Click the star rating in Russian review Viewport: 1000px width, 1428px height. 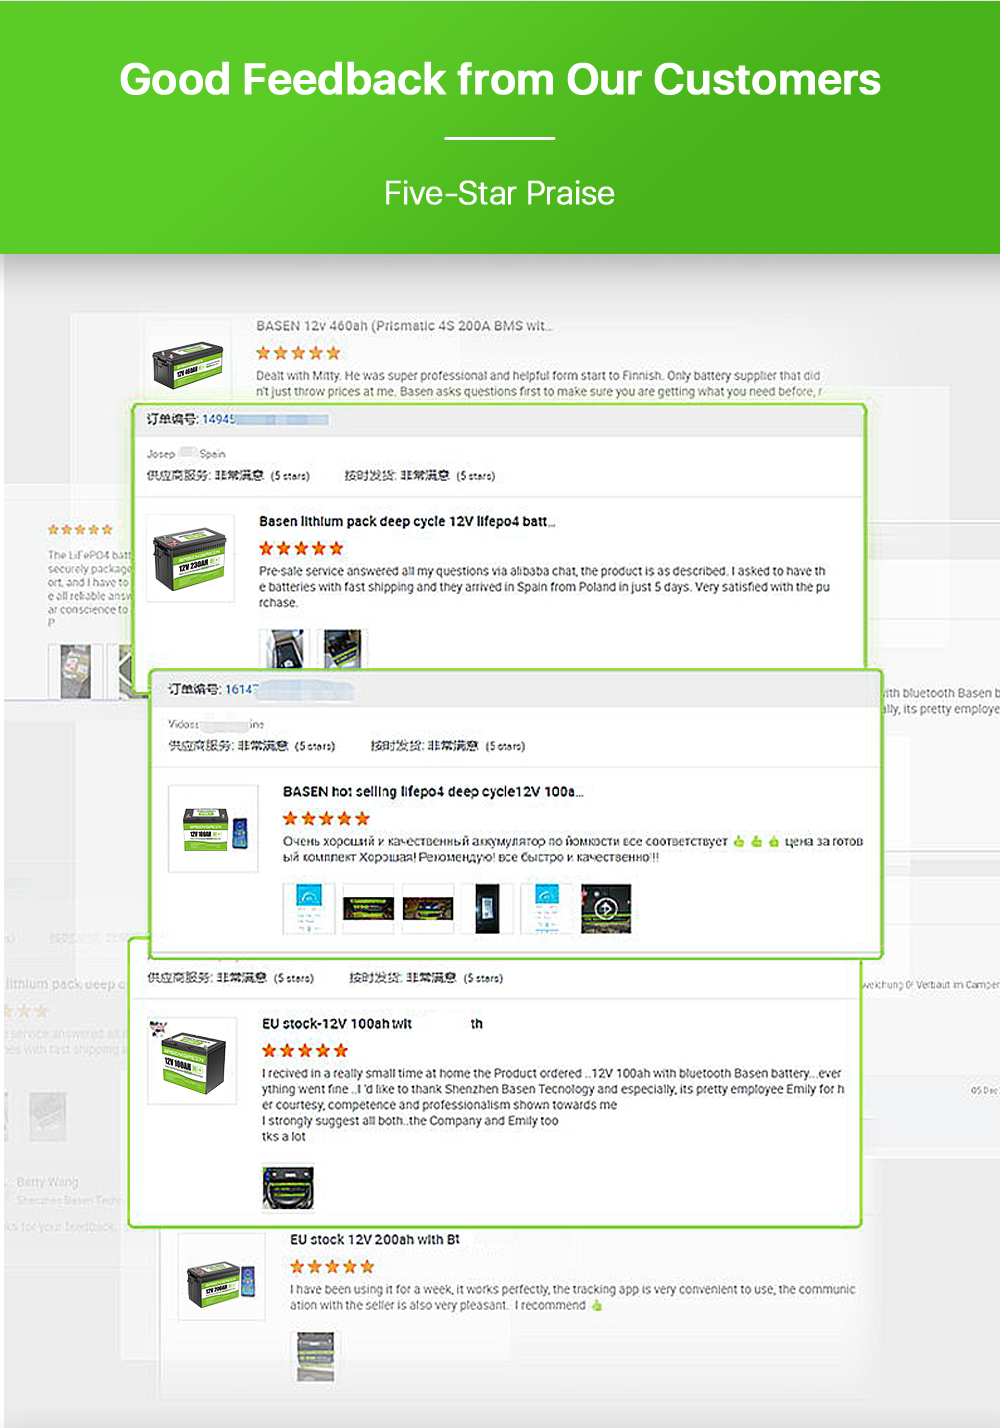(326, 818)
